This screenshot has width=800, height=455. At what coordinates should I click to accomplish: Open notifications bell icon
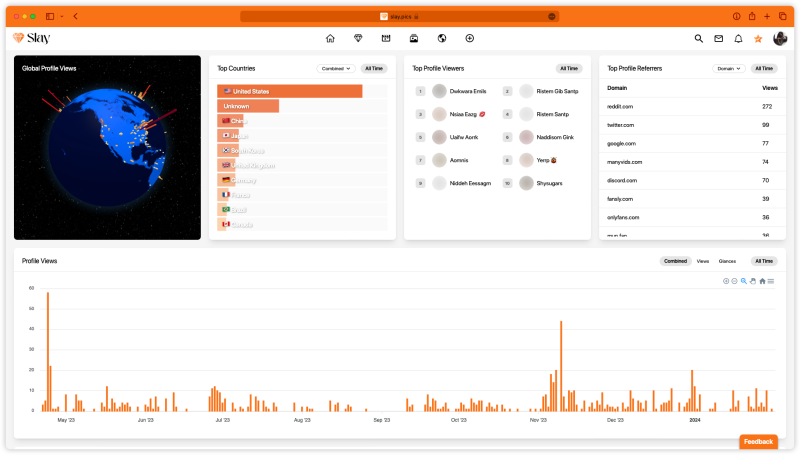tap(738, 38)
